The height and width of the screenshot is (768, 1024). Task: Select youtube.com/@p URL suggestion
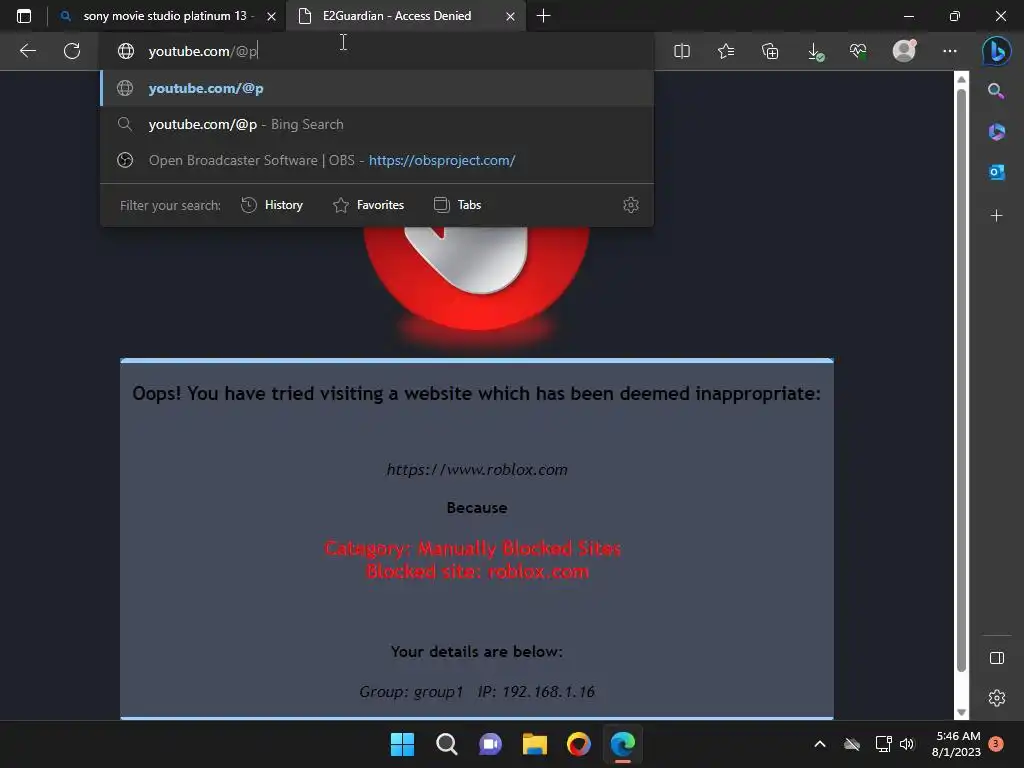coord(377,88)
